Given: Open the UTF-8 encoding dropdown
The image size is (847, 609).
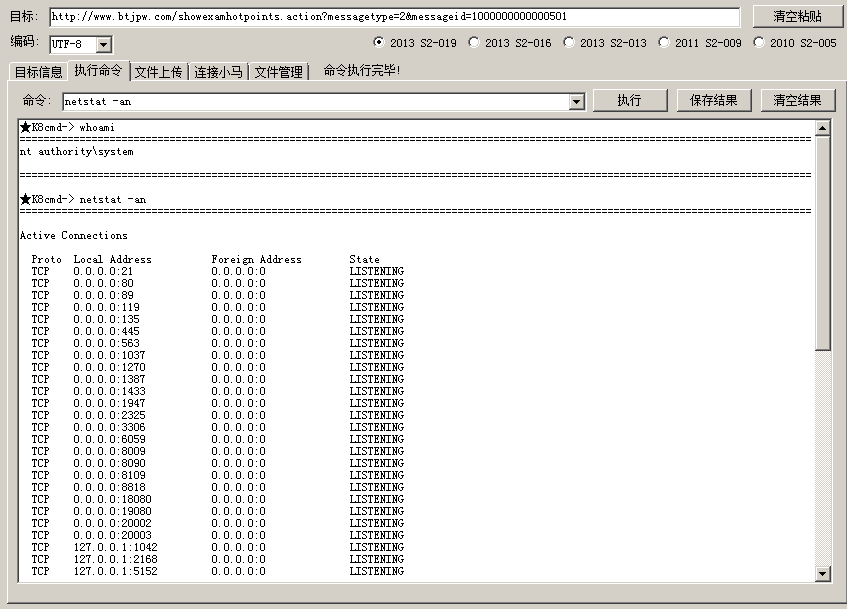Looking at the screenshot, I should 104,44.
